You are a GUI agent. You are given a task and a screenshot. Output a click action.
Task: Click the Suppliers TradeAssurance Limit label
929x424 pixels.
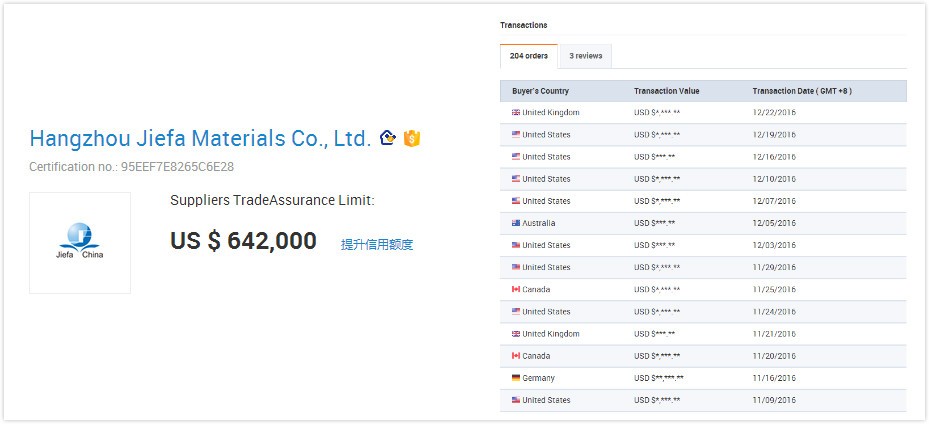[x=273, y=201]
